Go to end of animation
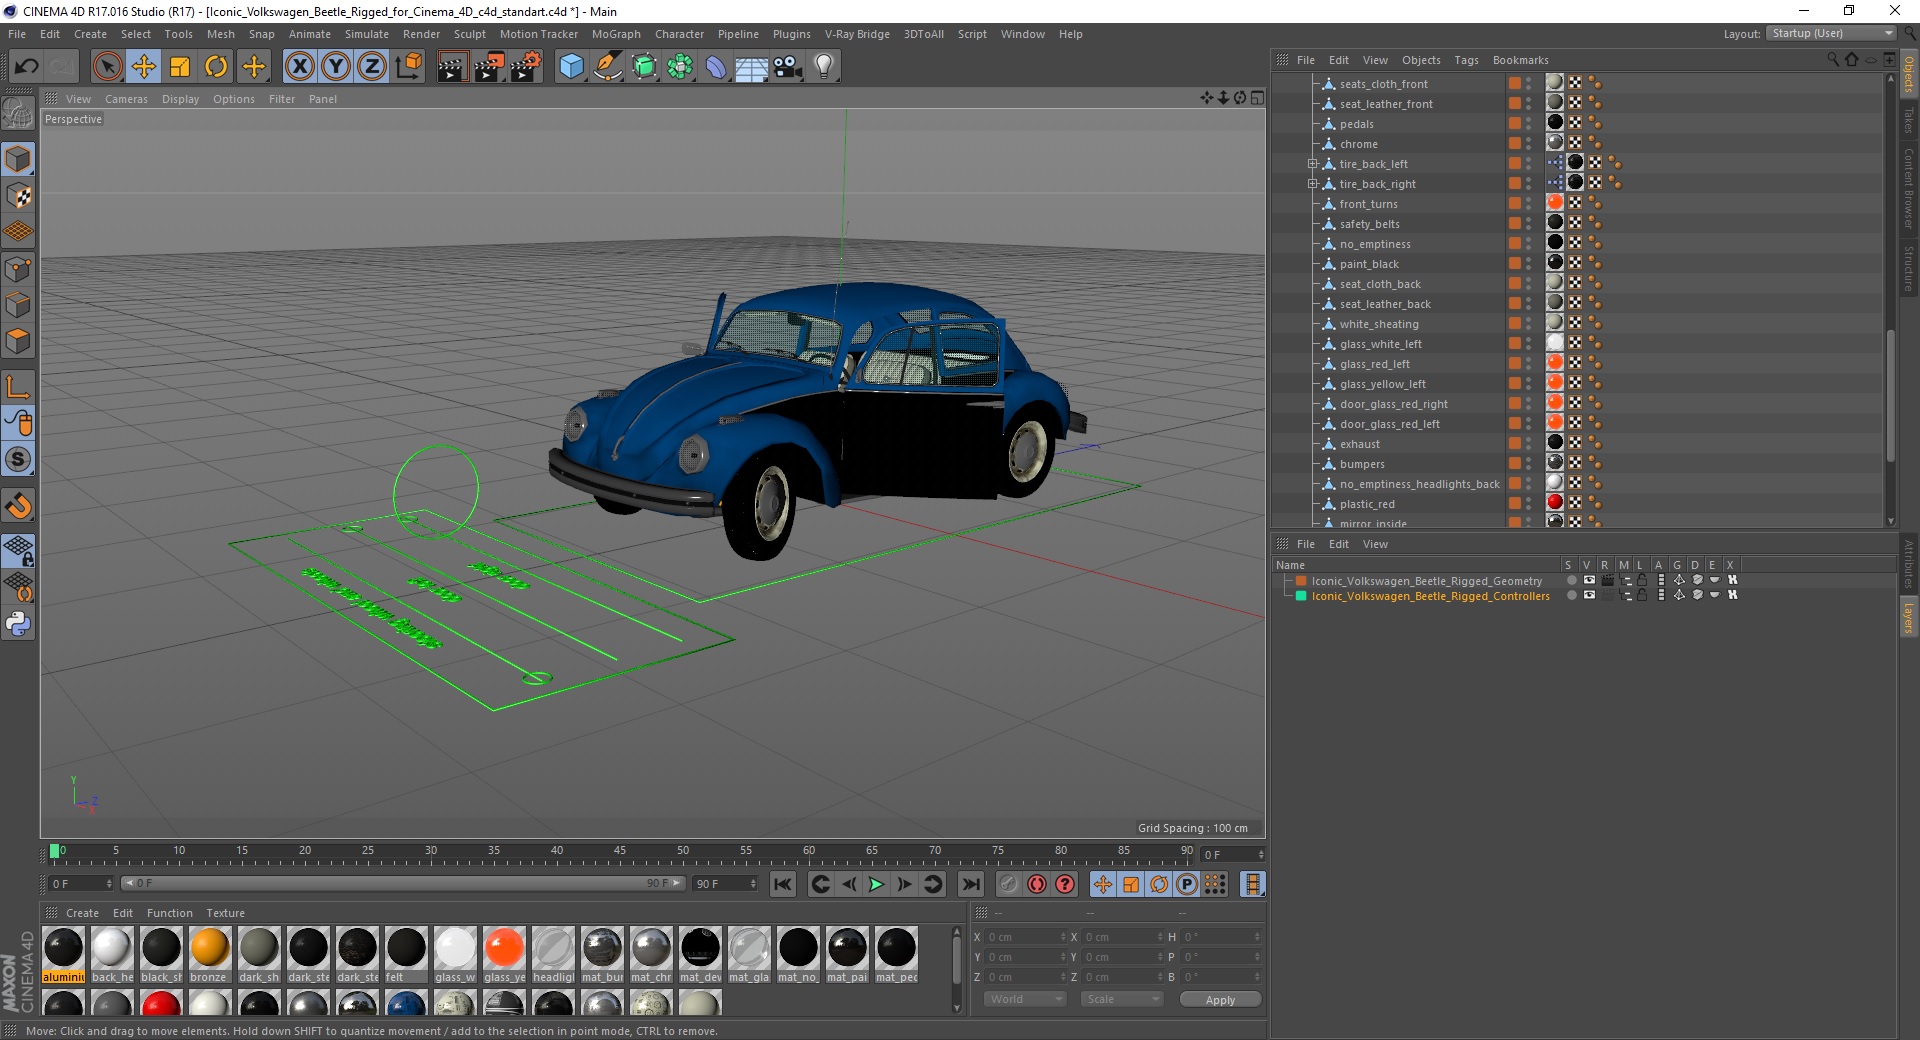 coord(970,884)
